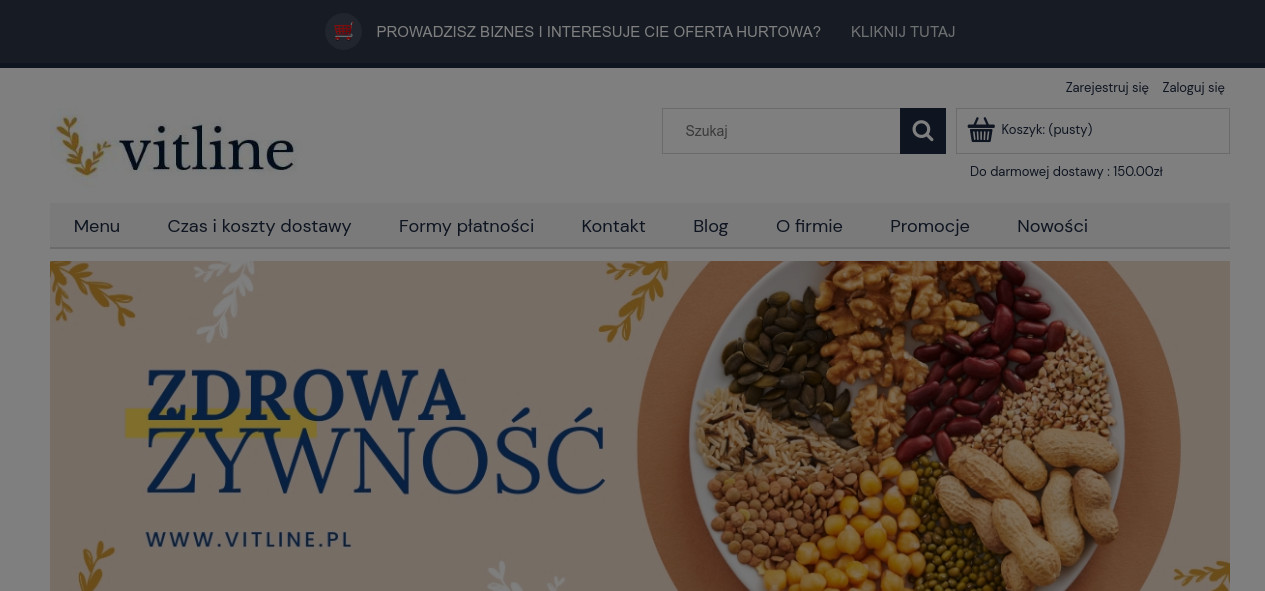Click the red cart icon in top banner

pos(343,31)
